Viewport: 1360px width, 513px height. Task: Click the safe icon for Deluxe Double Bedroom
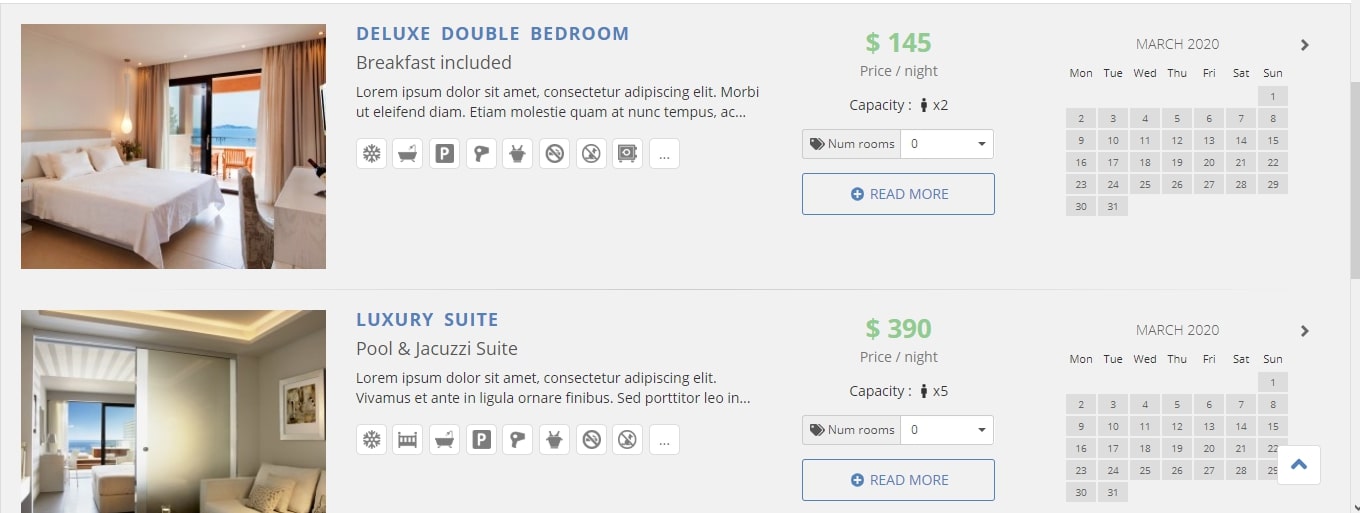click(628, 153)
